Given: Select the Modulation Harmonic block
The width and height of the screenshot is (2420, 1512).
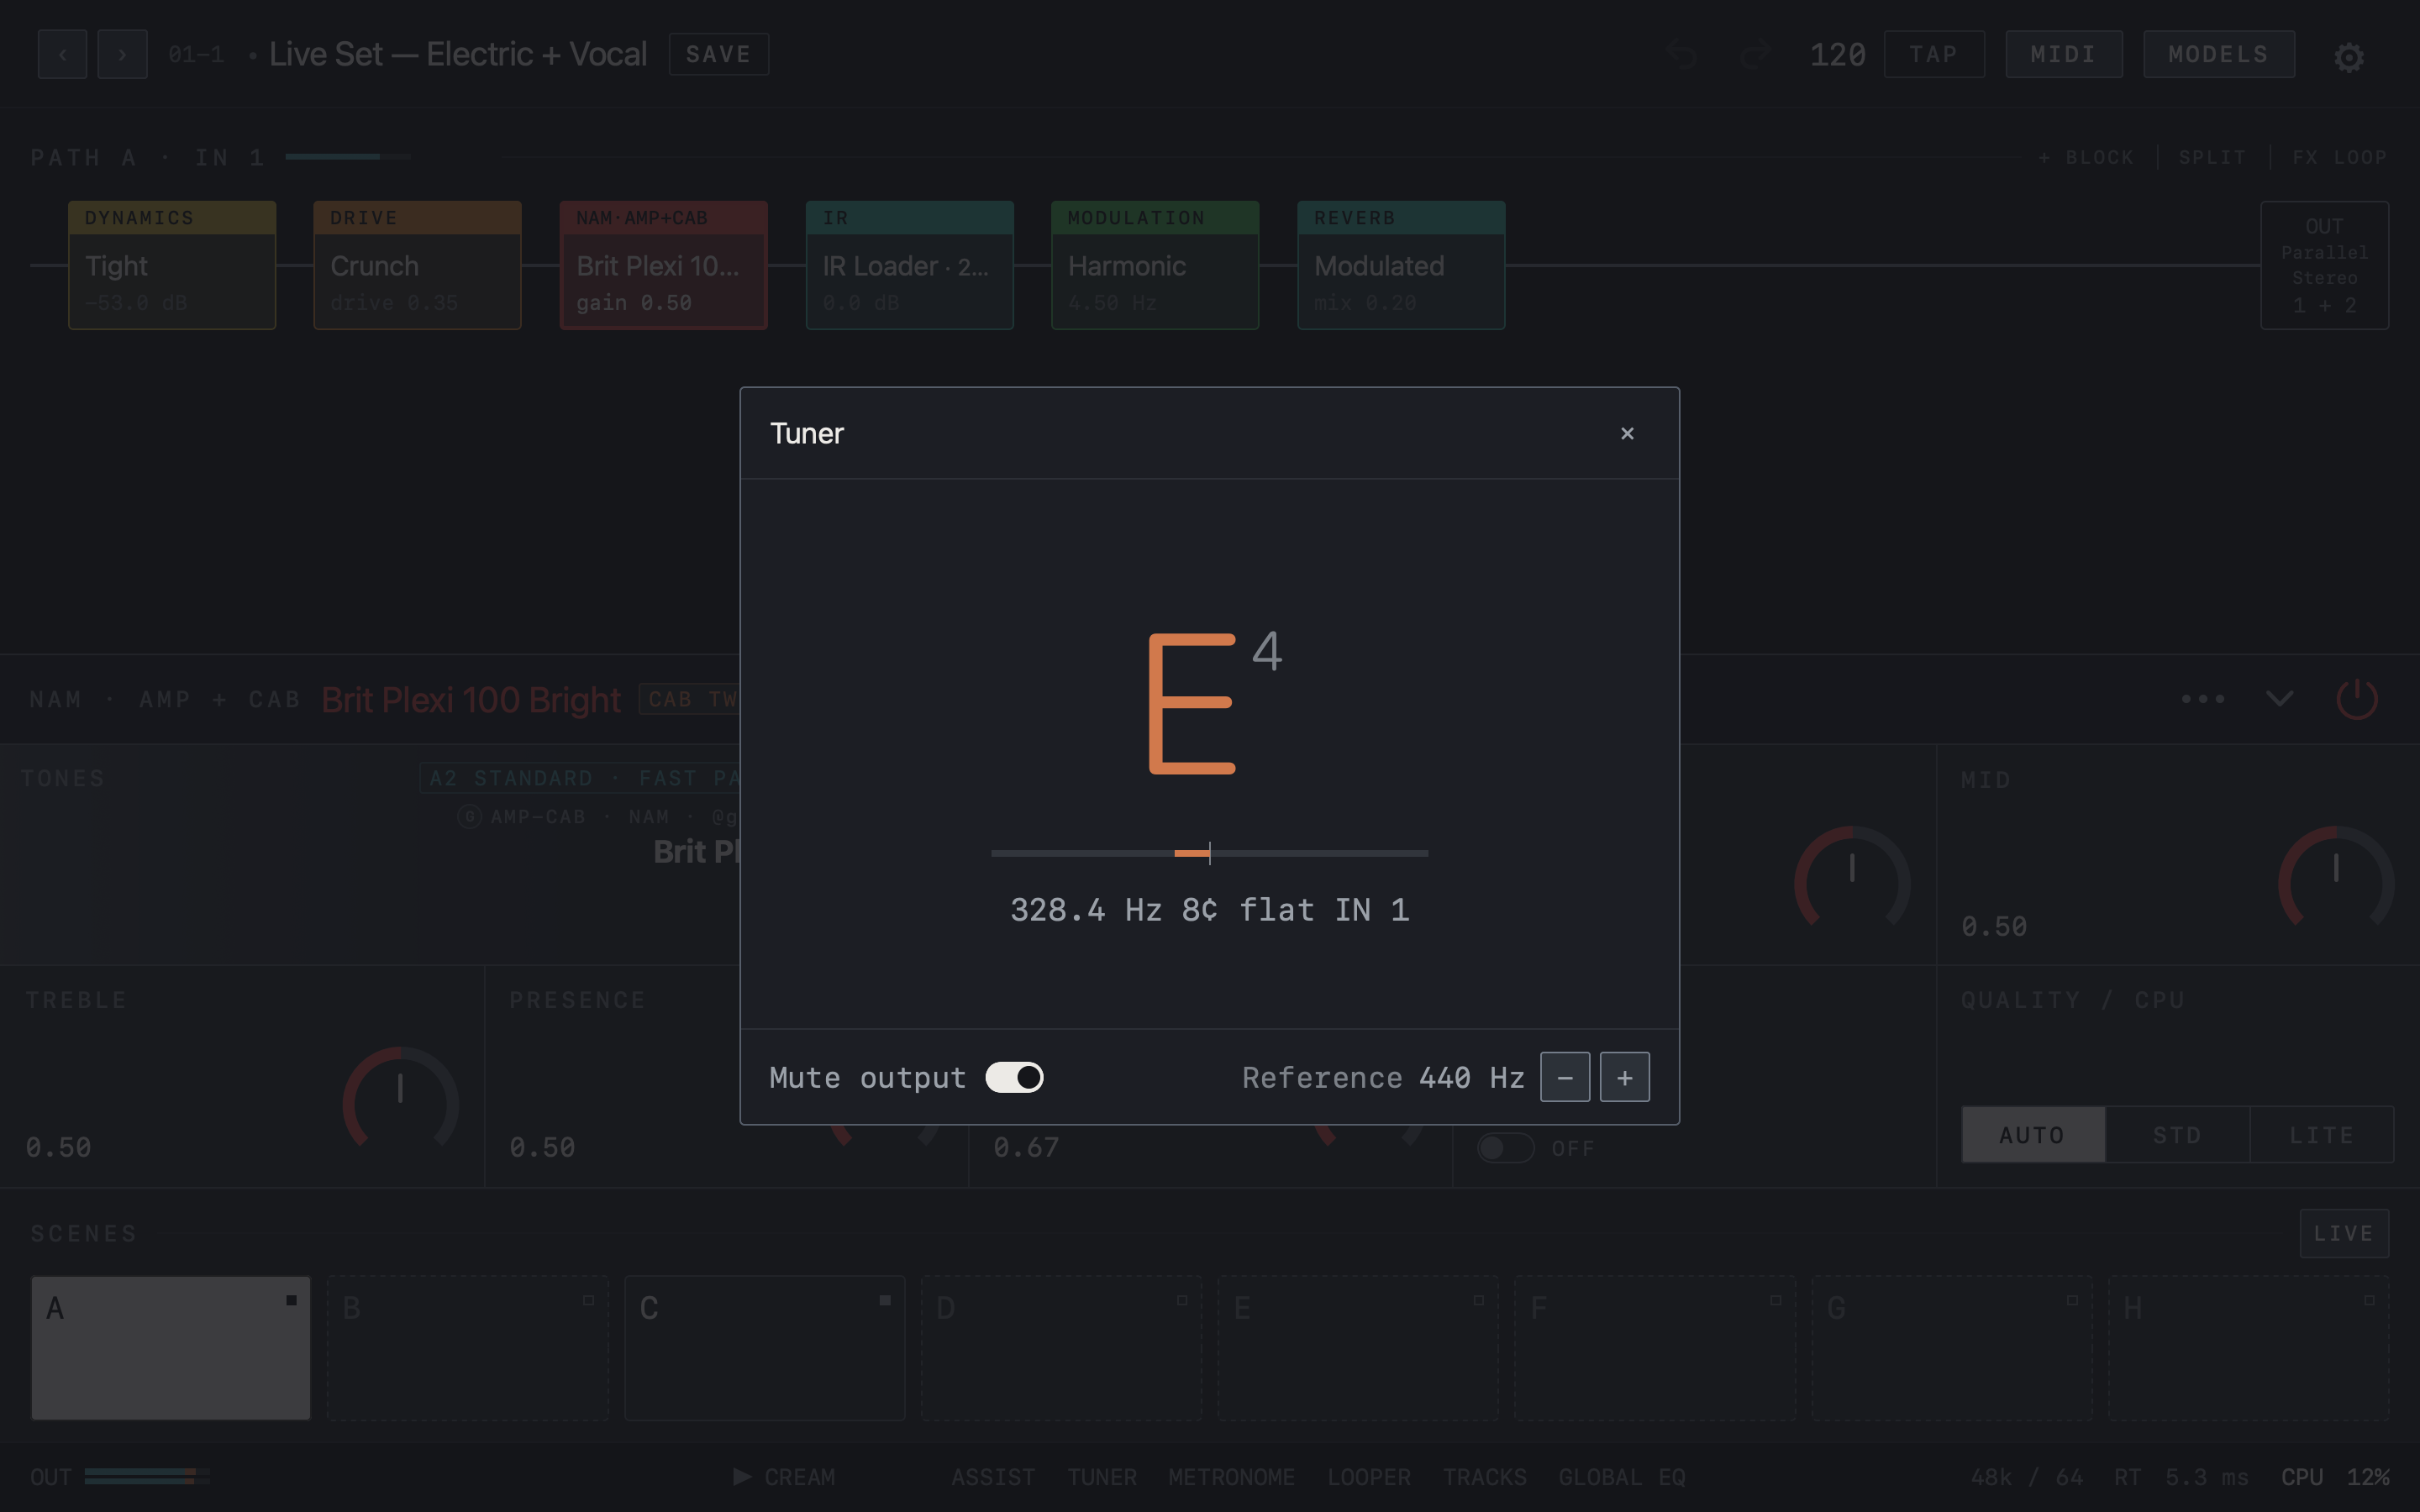Looking at the screenshot, I should [x=1155, y=265].
